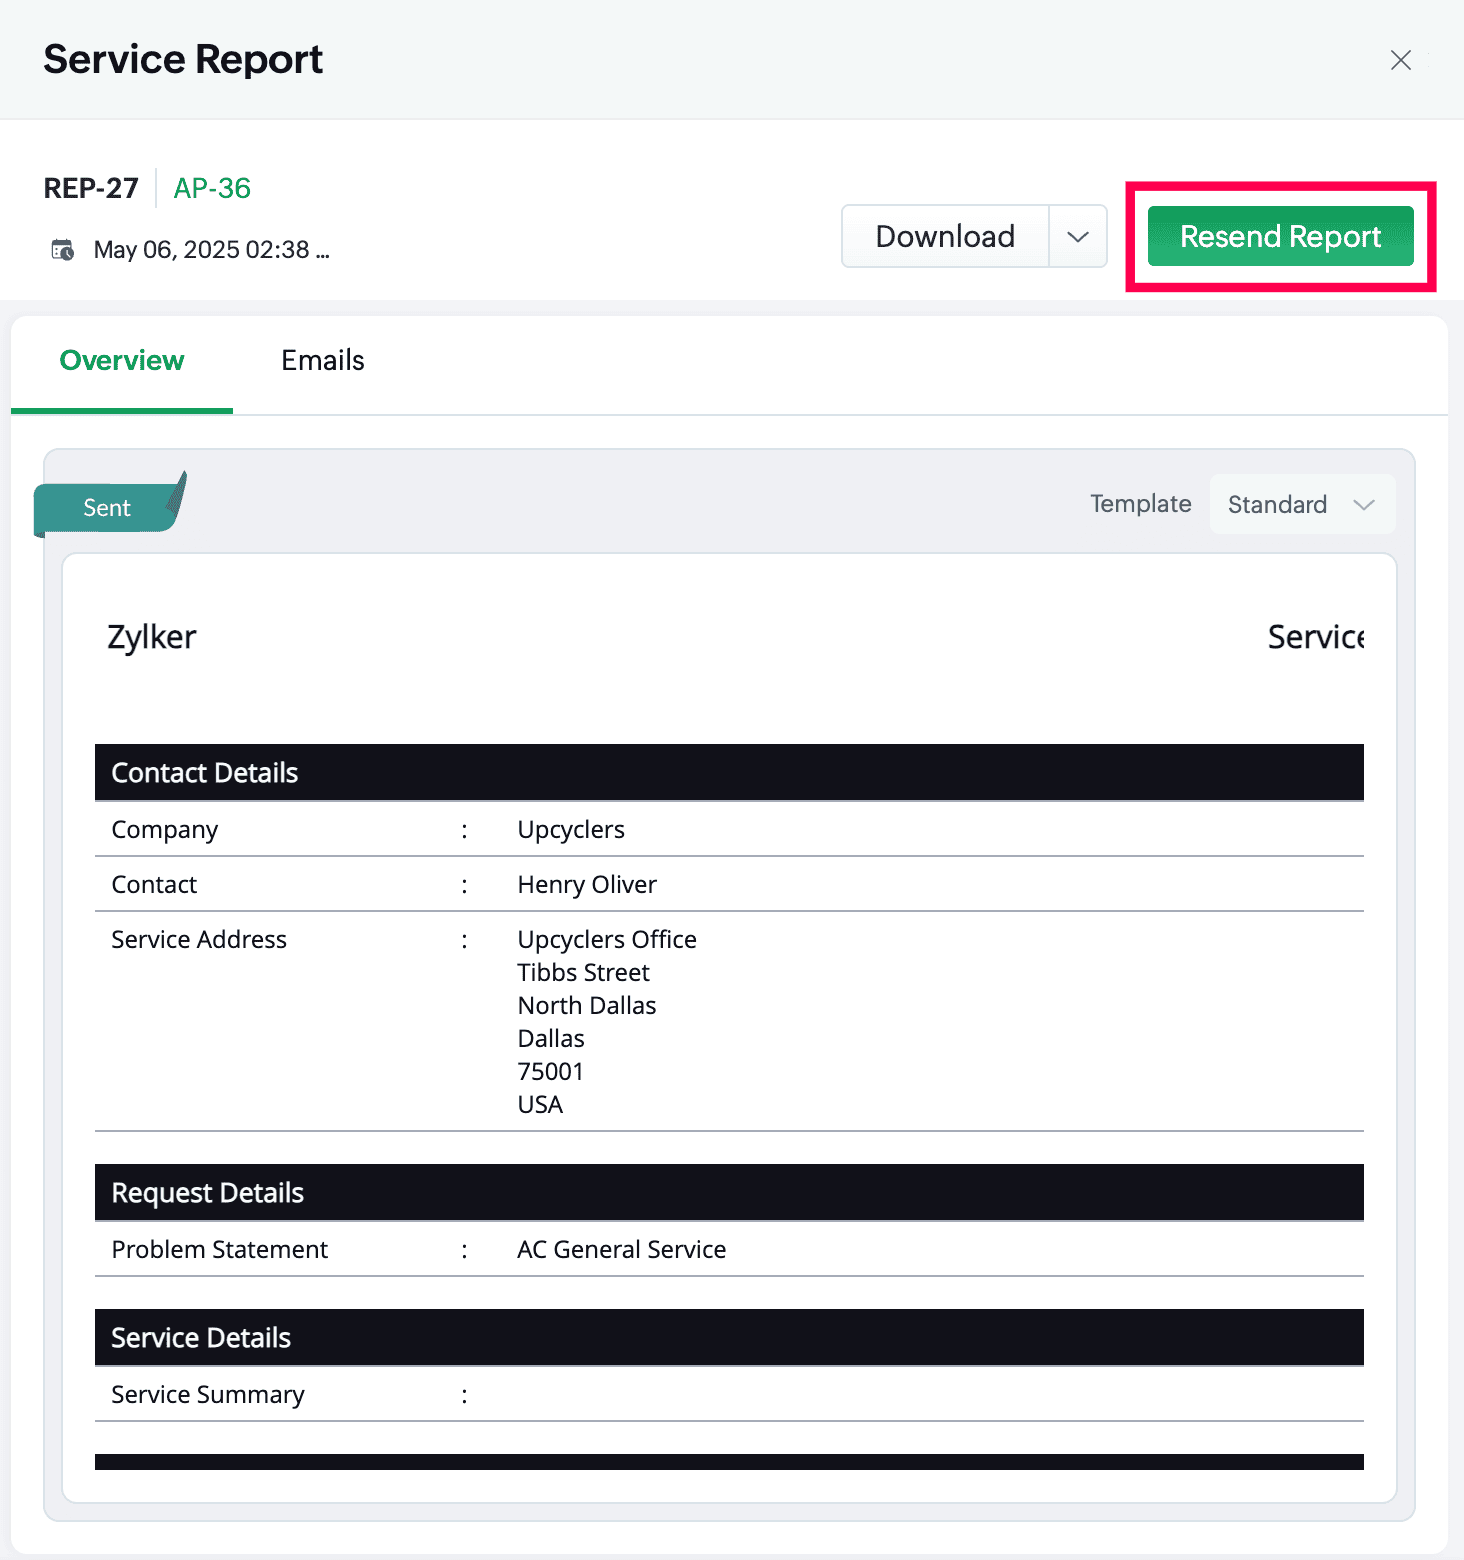Click the Contact Details section header
1464x1560 pixels.
(205, 773)
